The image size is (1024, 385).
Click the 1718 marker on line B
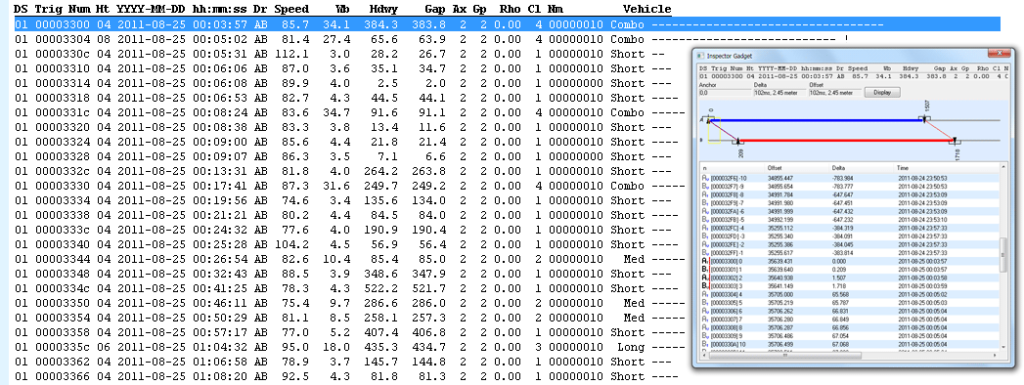point(955,140)
